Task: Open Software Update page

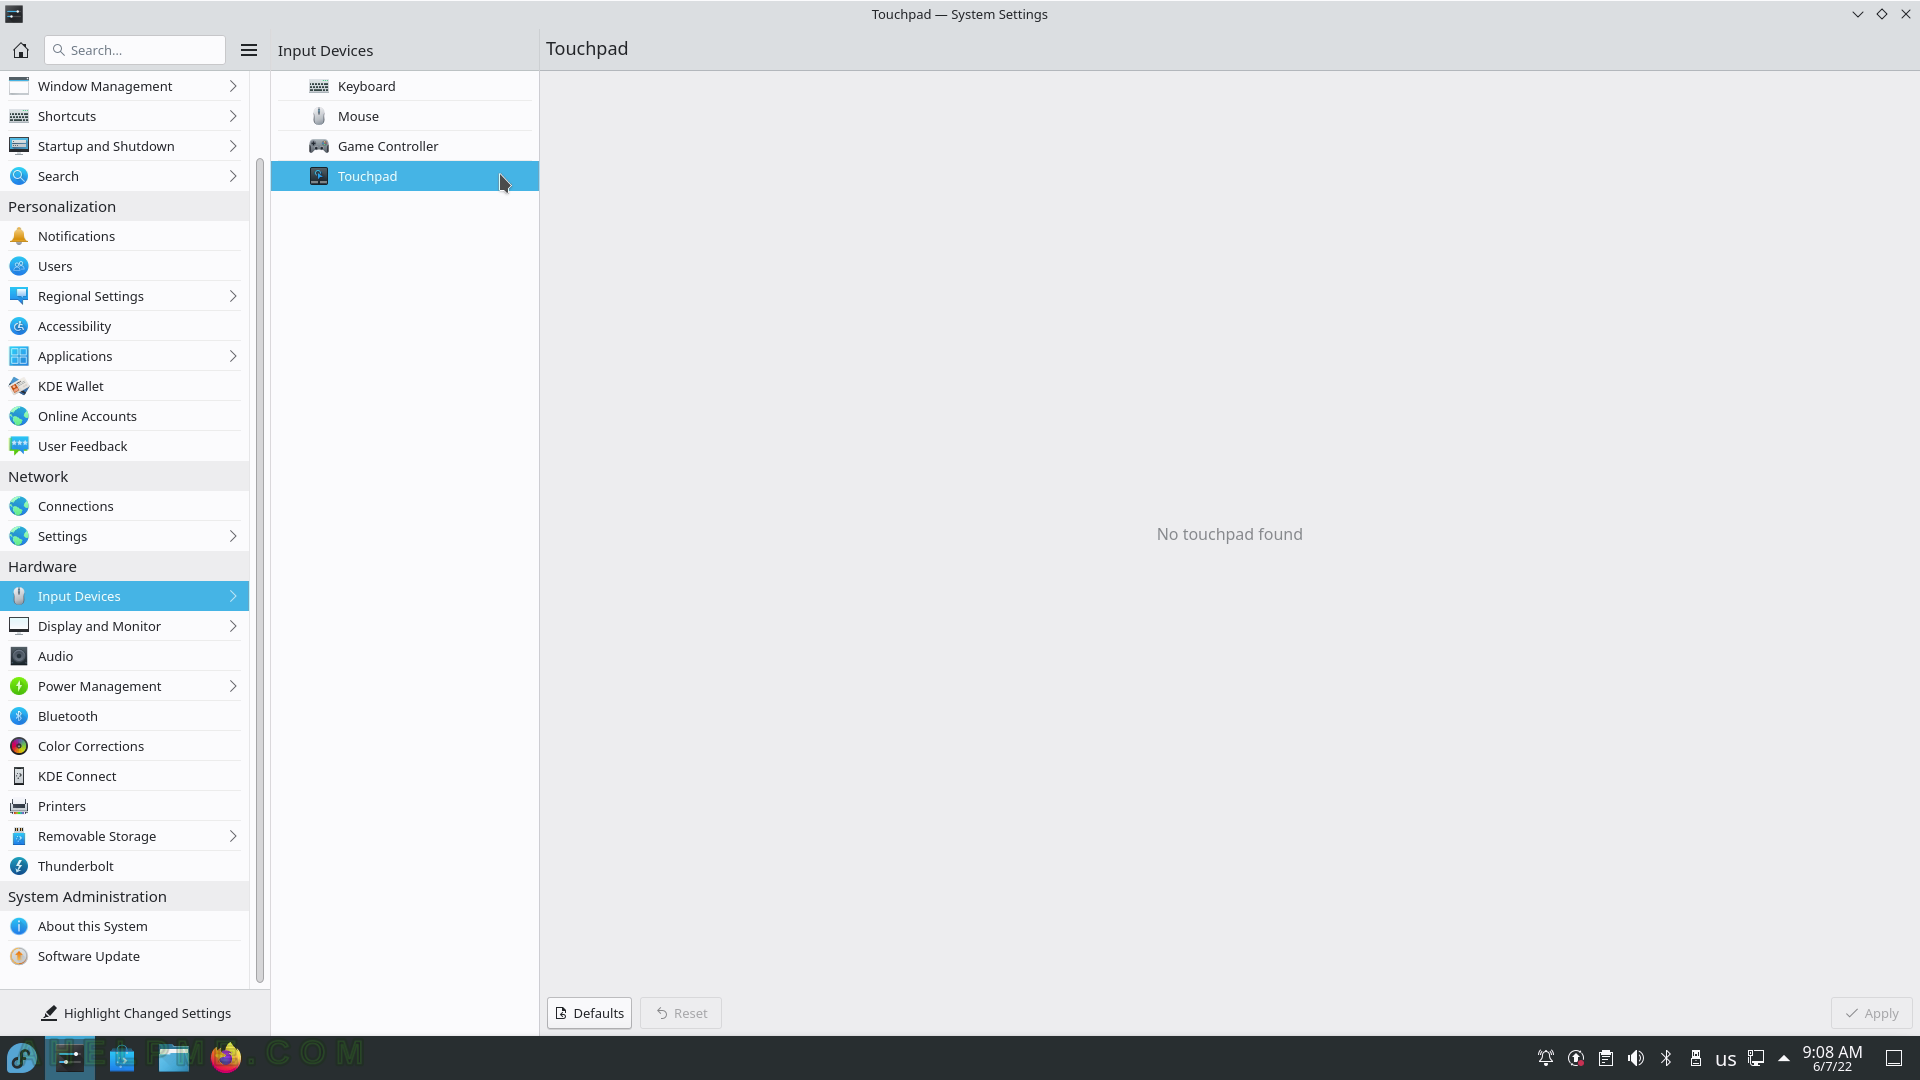Action: coord(124,956)
